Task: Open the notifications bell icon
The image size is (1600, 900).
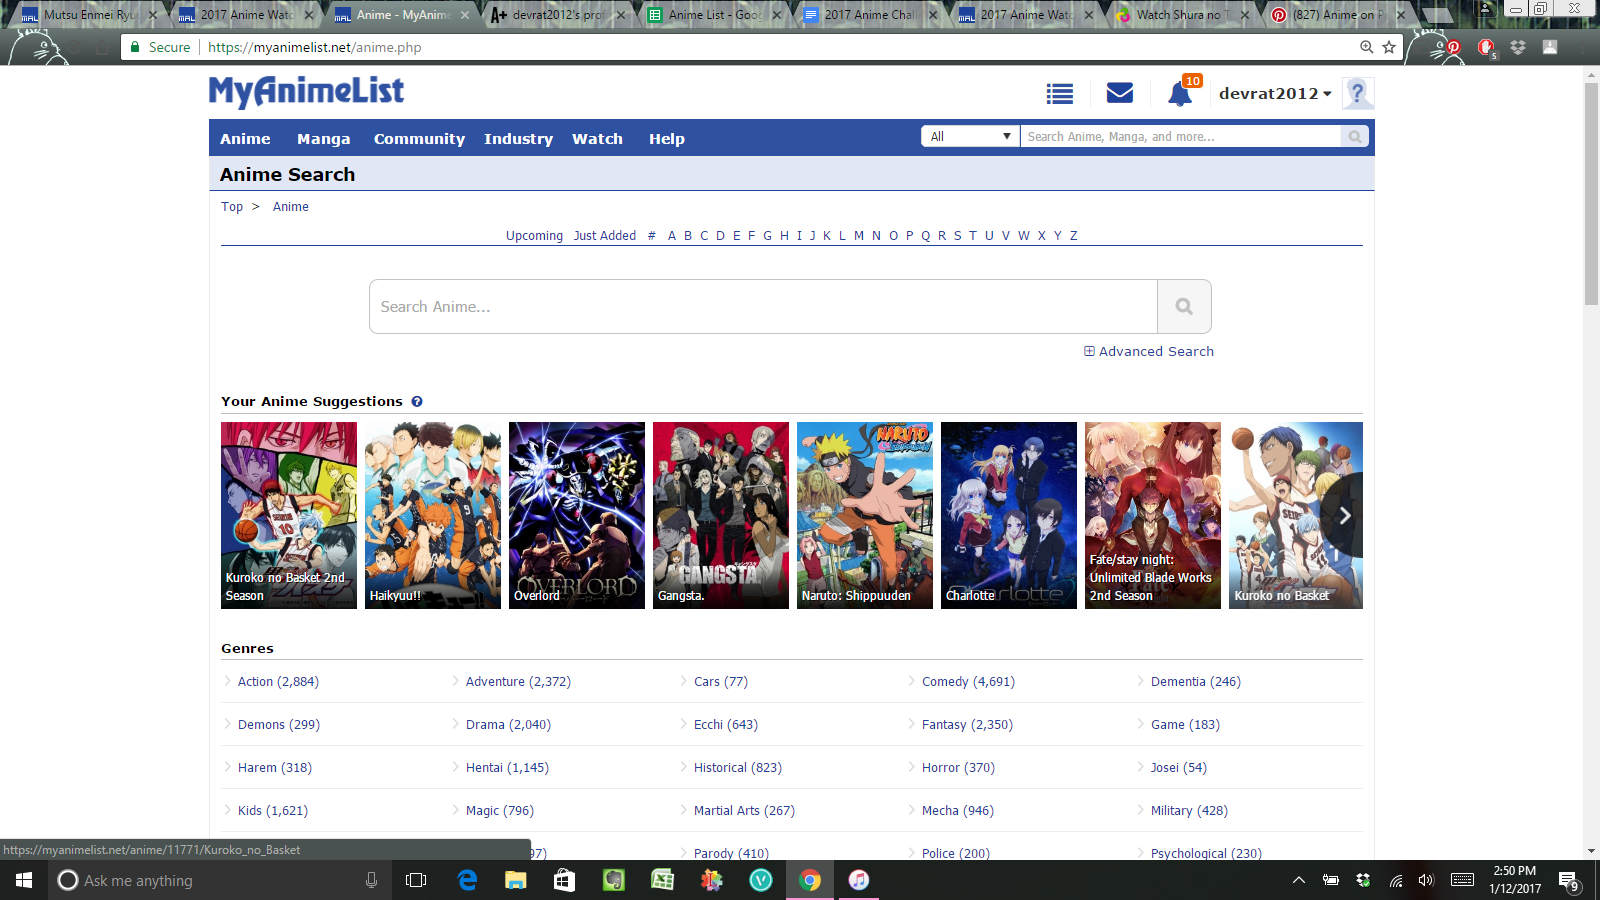Action: (1180, 94)
